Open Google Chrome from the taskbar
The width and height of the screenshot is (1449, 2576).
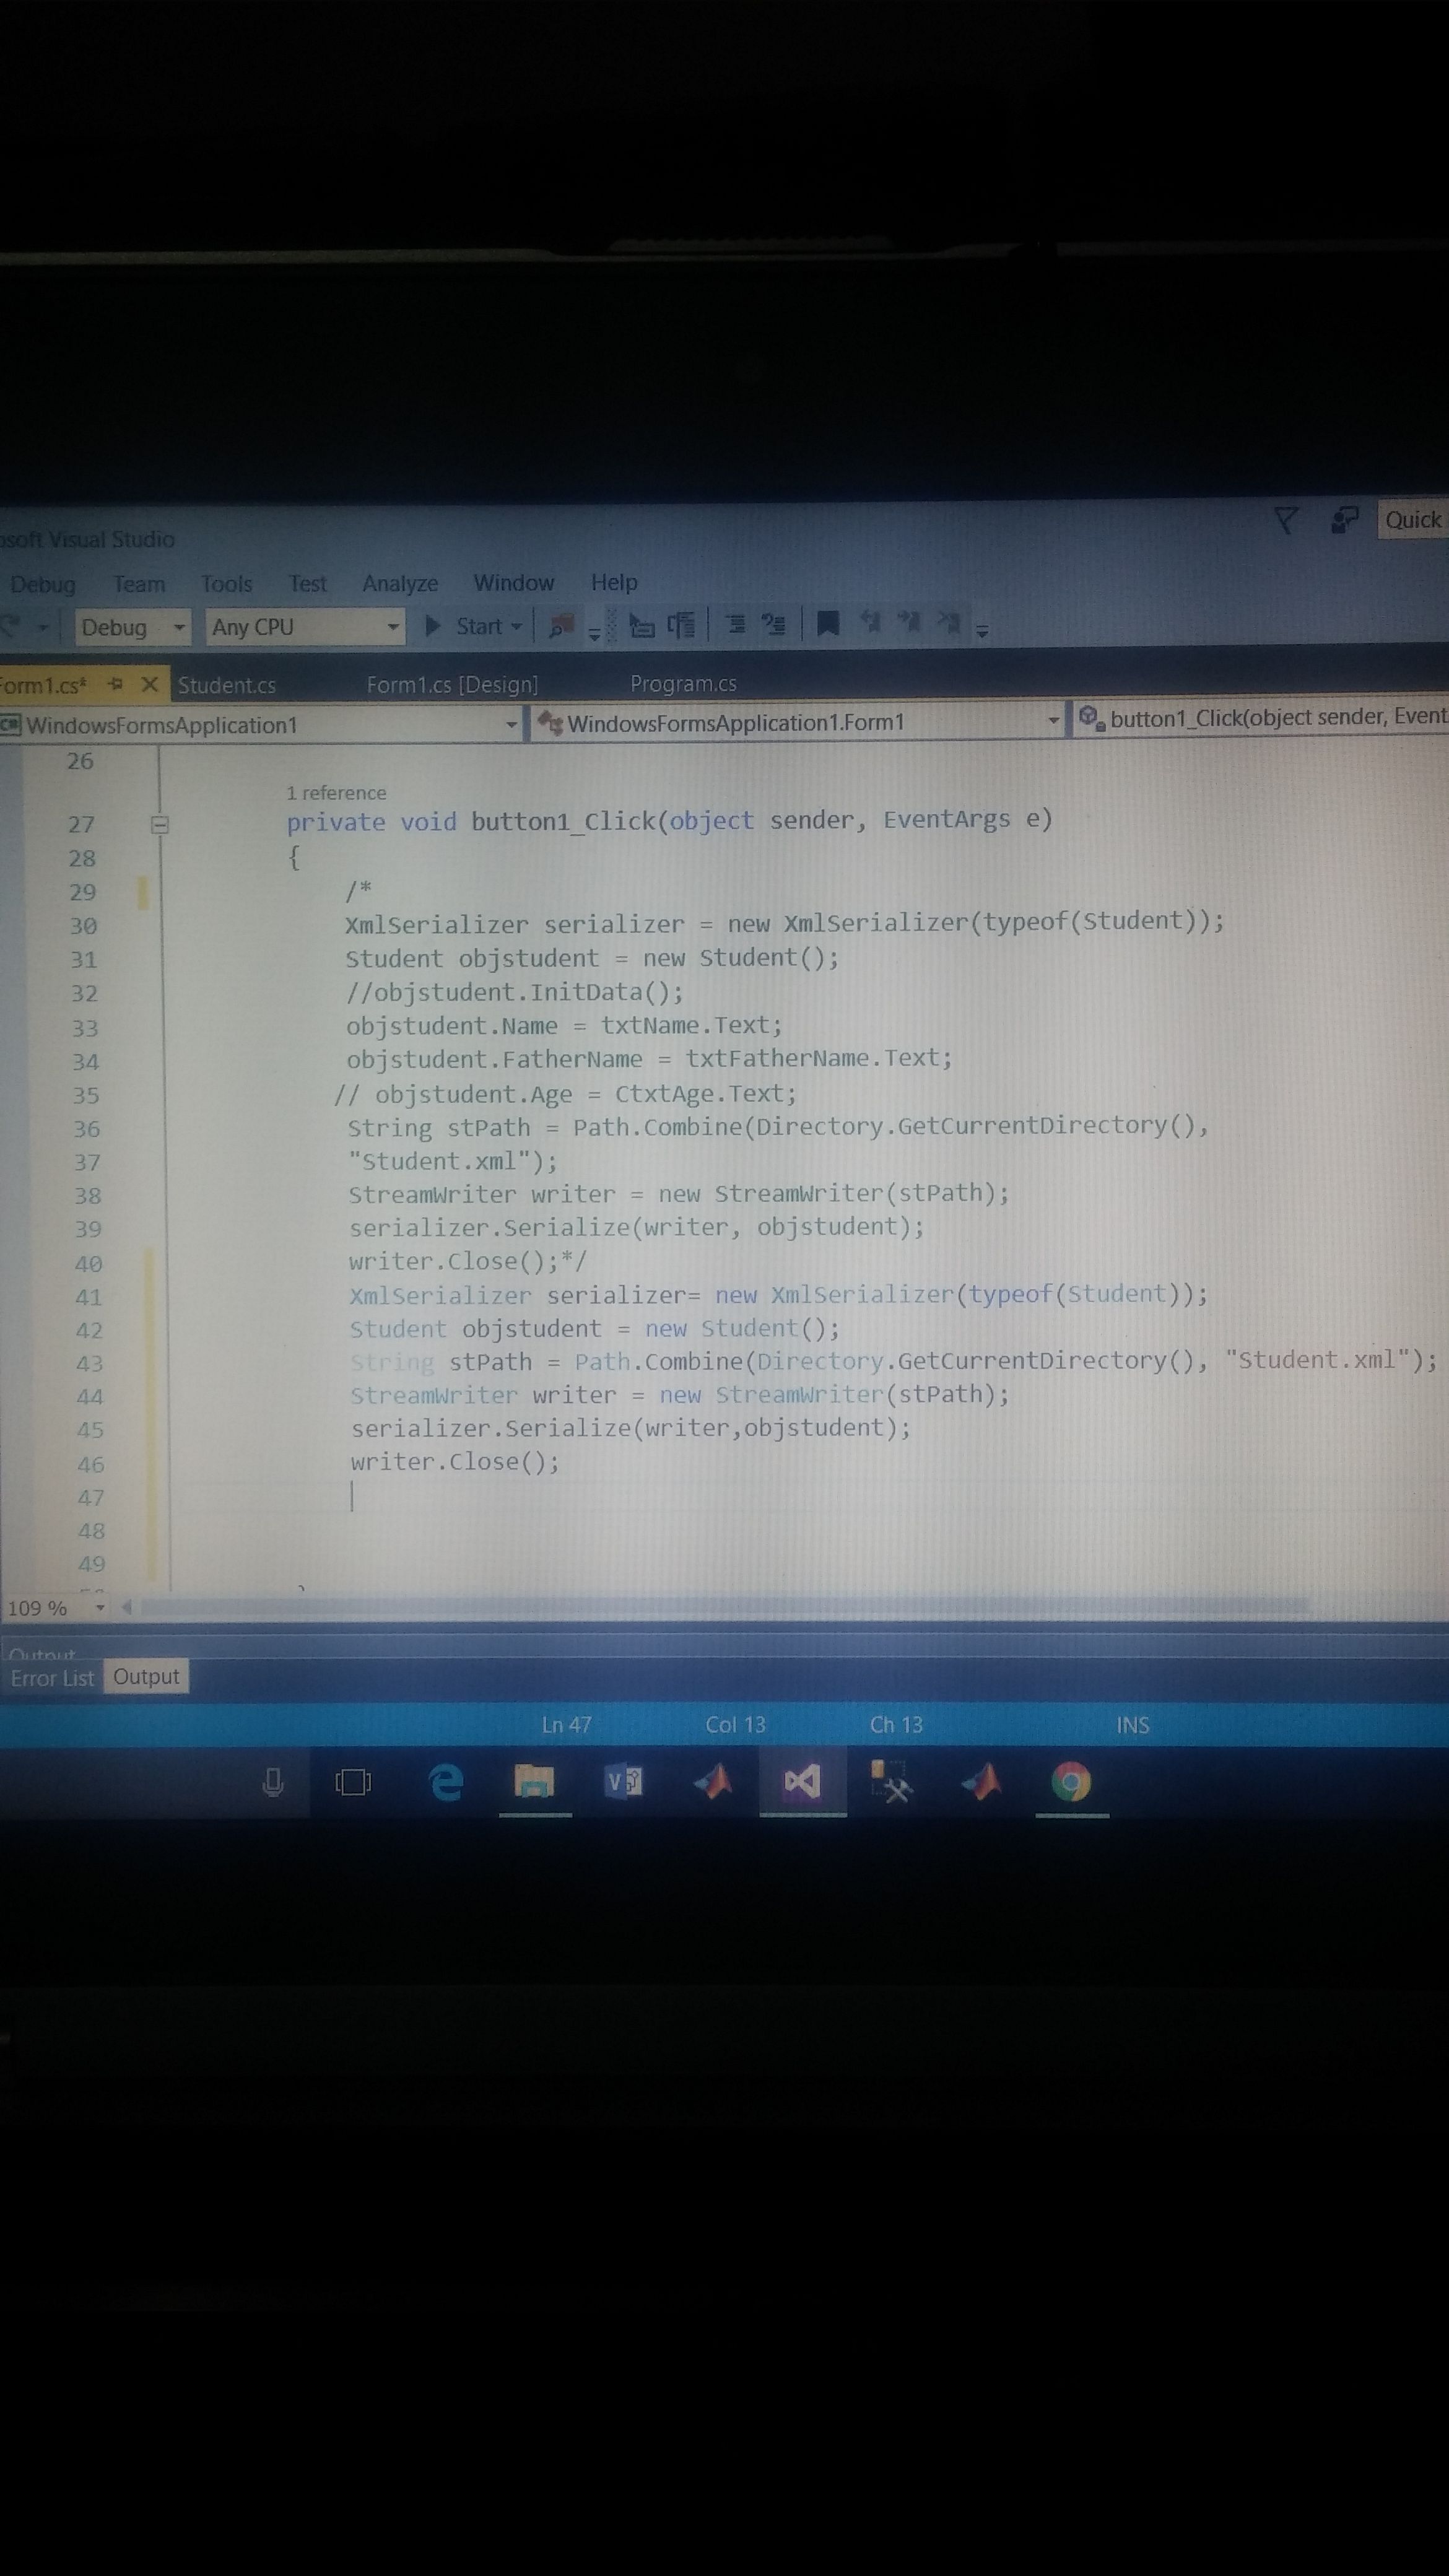click(x=1071, y=1783)
